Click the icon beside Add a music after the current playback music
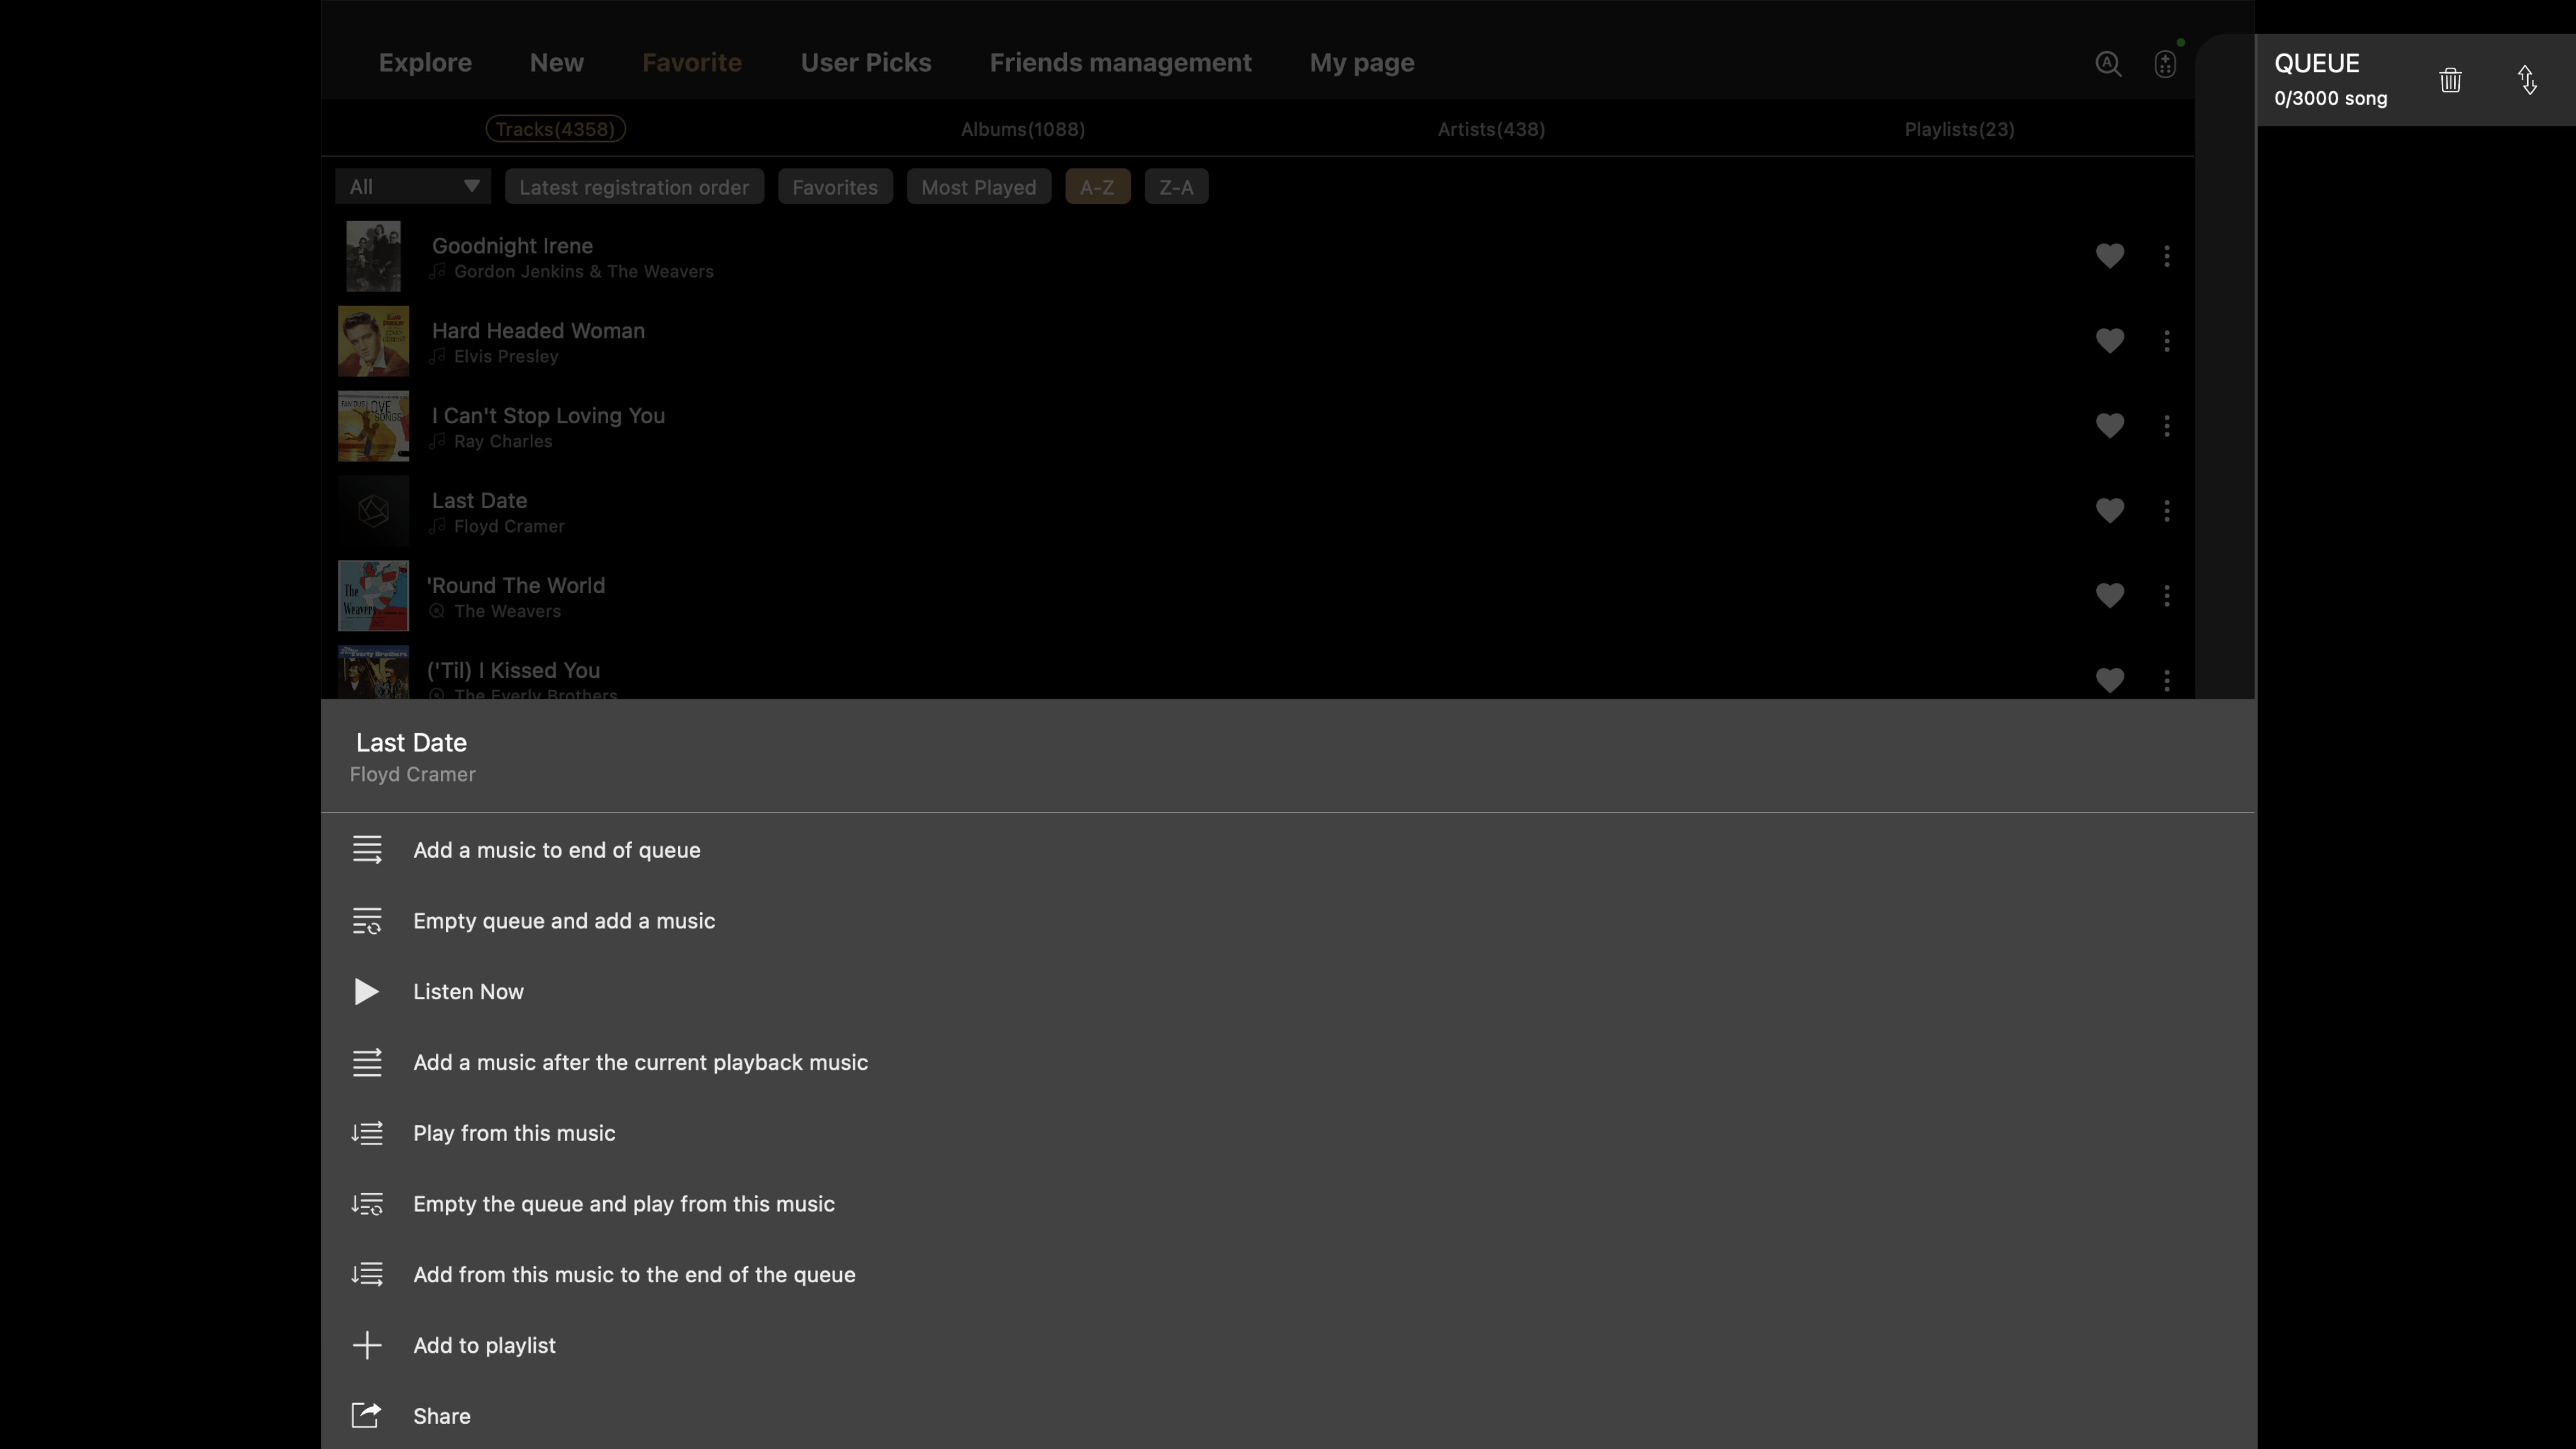 click(367, 1063)
